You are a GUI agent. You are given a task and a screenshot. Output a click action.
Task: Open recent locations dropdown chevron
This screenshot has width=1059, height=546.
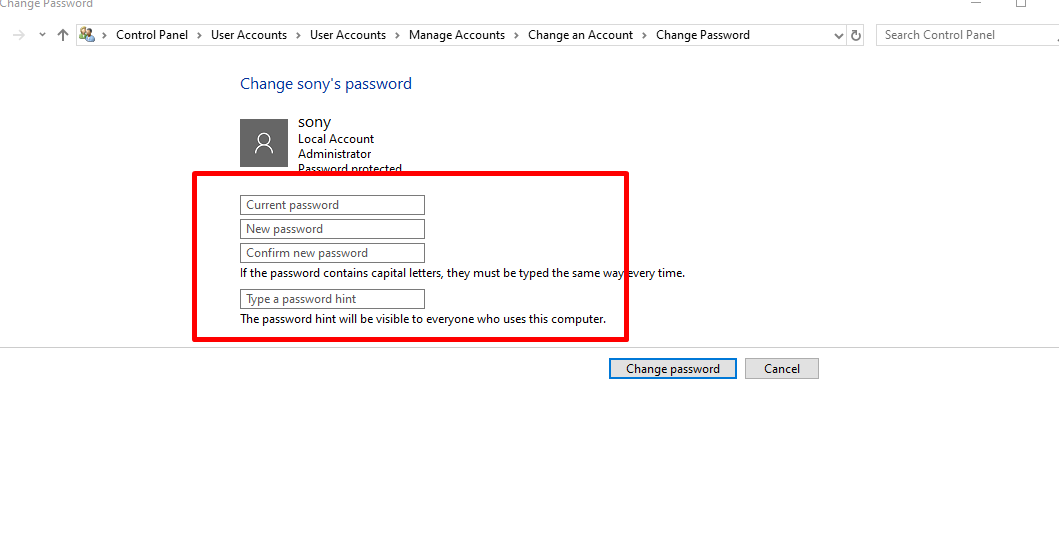tap(42, 35)
